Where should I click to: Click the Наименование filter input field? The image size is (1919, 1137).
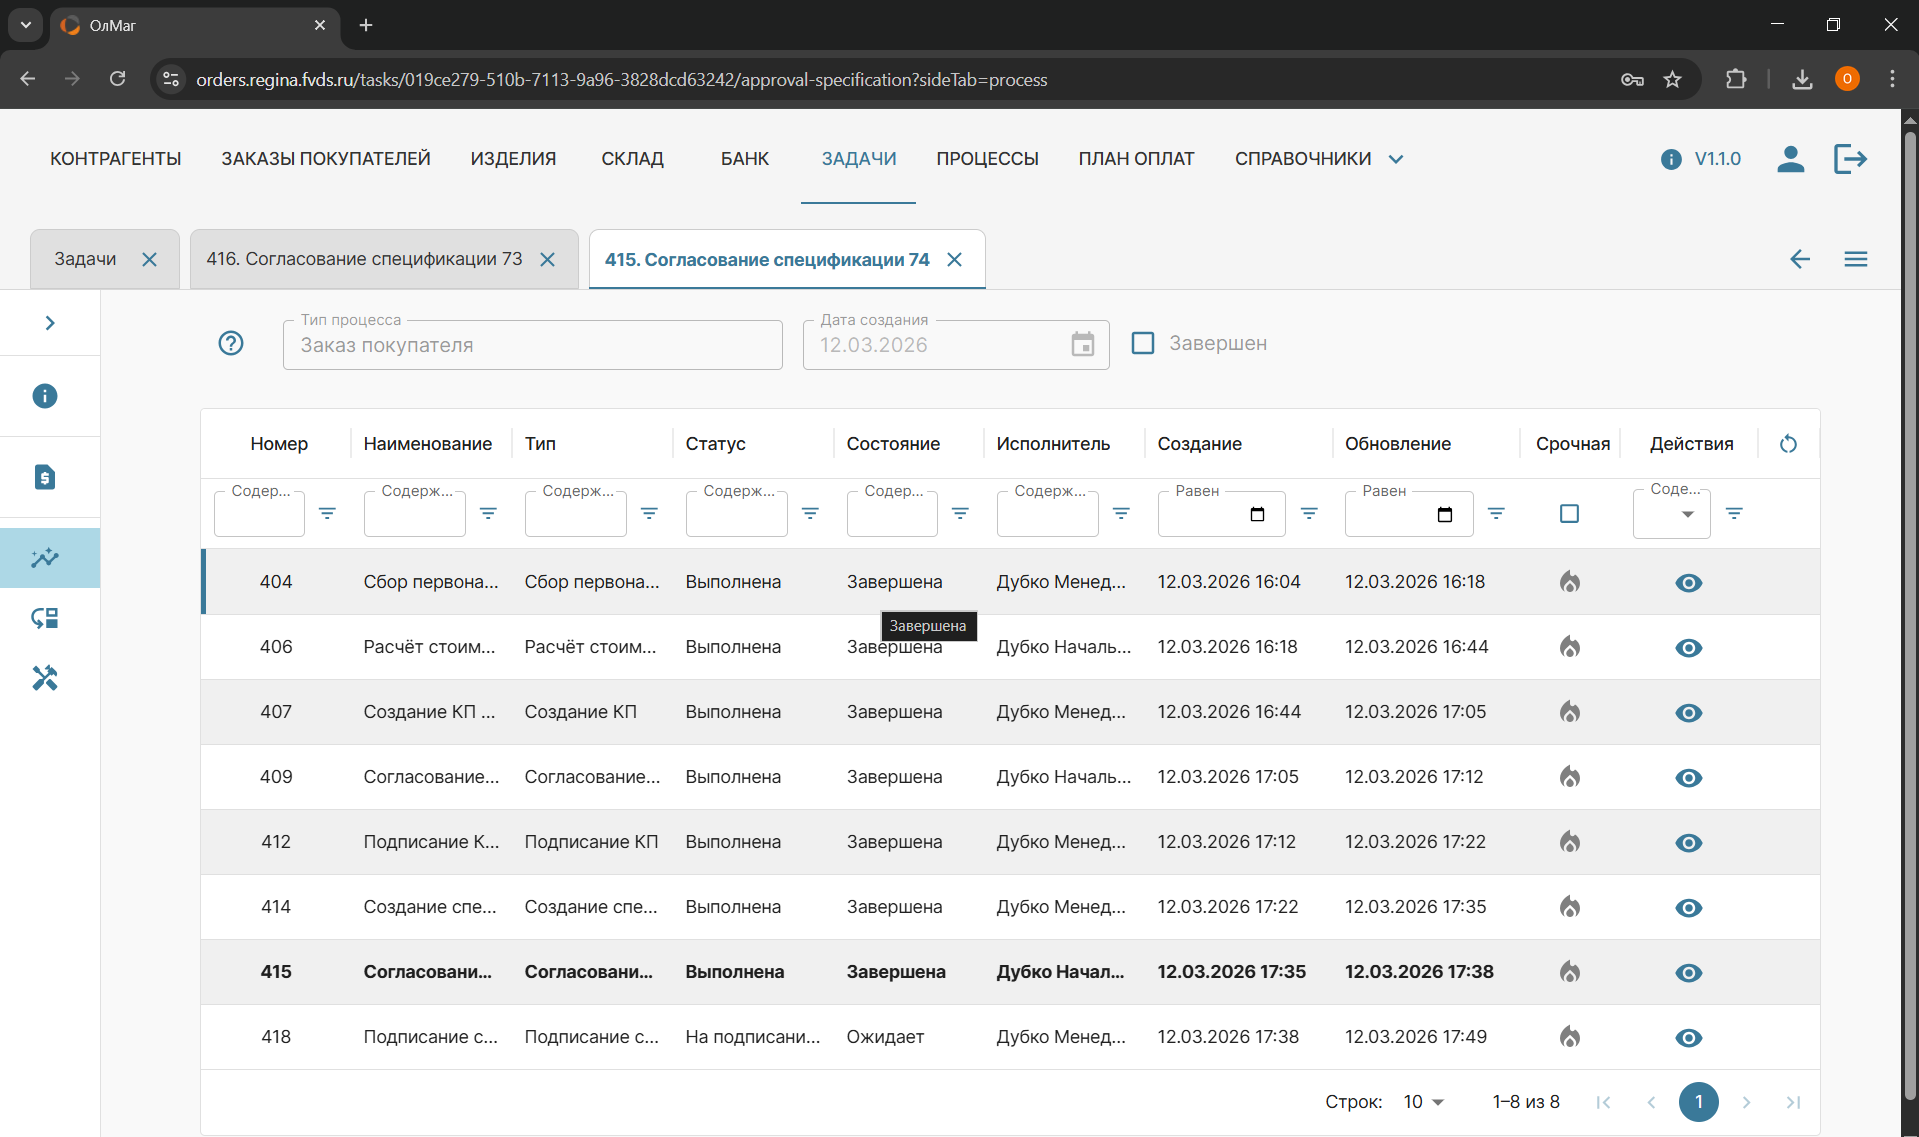click(414, 516)
